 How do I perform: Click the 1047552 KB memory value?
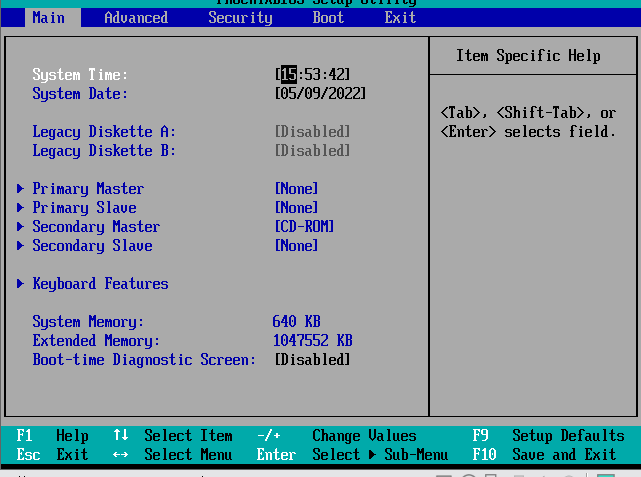[313, 340]
